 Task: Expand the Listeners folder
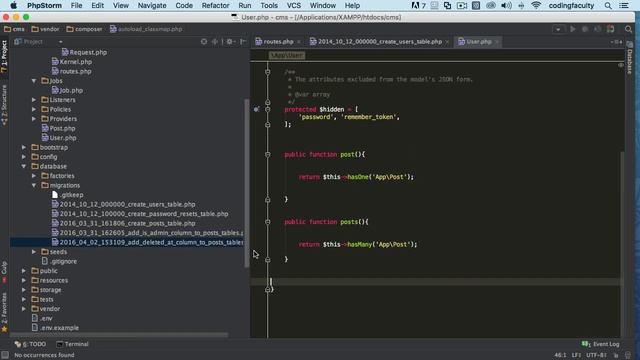34,100
